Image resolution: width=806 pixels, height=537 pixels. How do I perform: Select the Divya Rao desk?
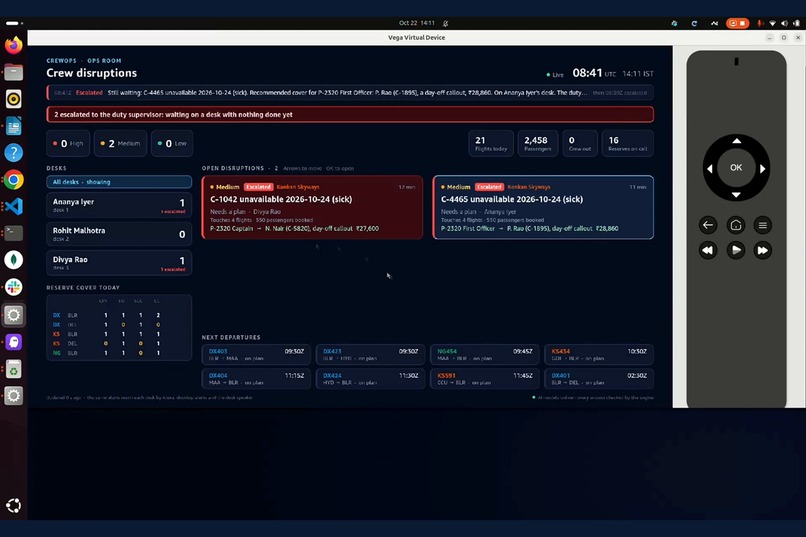pos(119,263)
